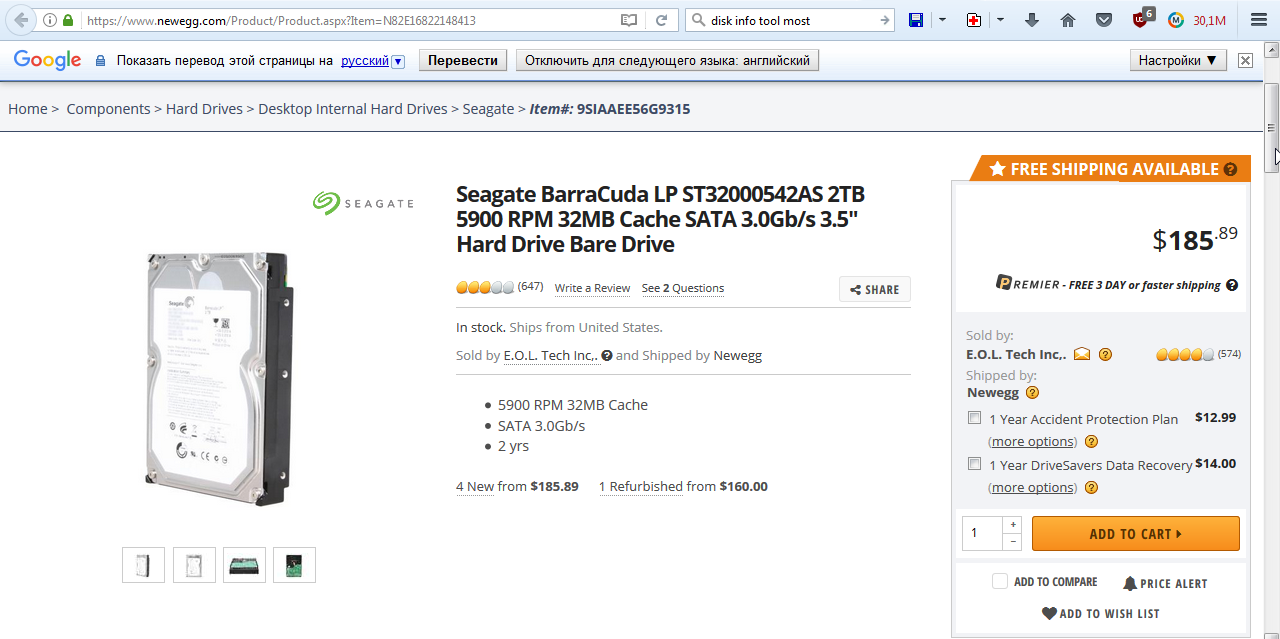Viewport: 1280px width, 639px height.
Task: Select translation language dropdown русский
Action: [x=372, y=61]
